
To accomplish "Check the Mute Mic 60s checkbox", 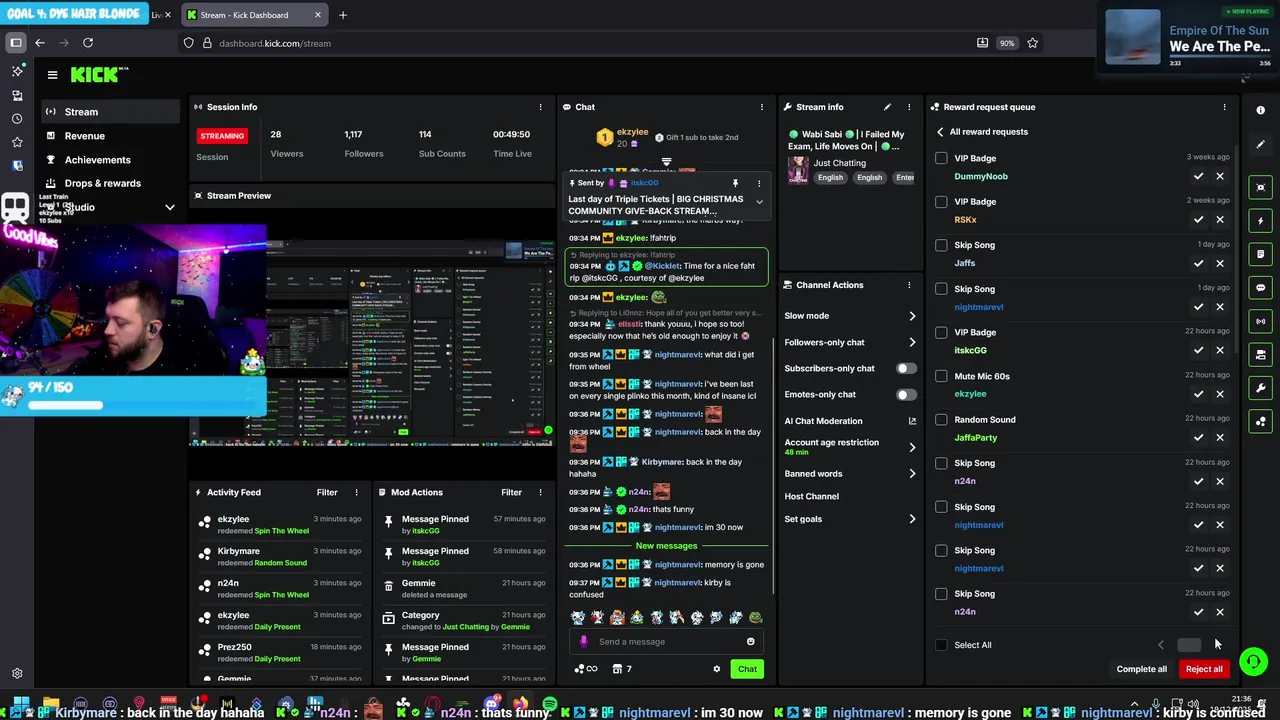I will [x=941, y=376].
